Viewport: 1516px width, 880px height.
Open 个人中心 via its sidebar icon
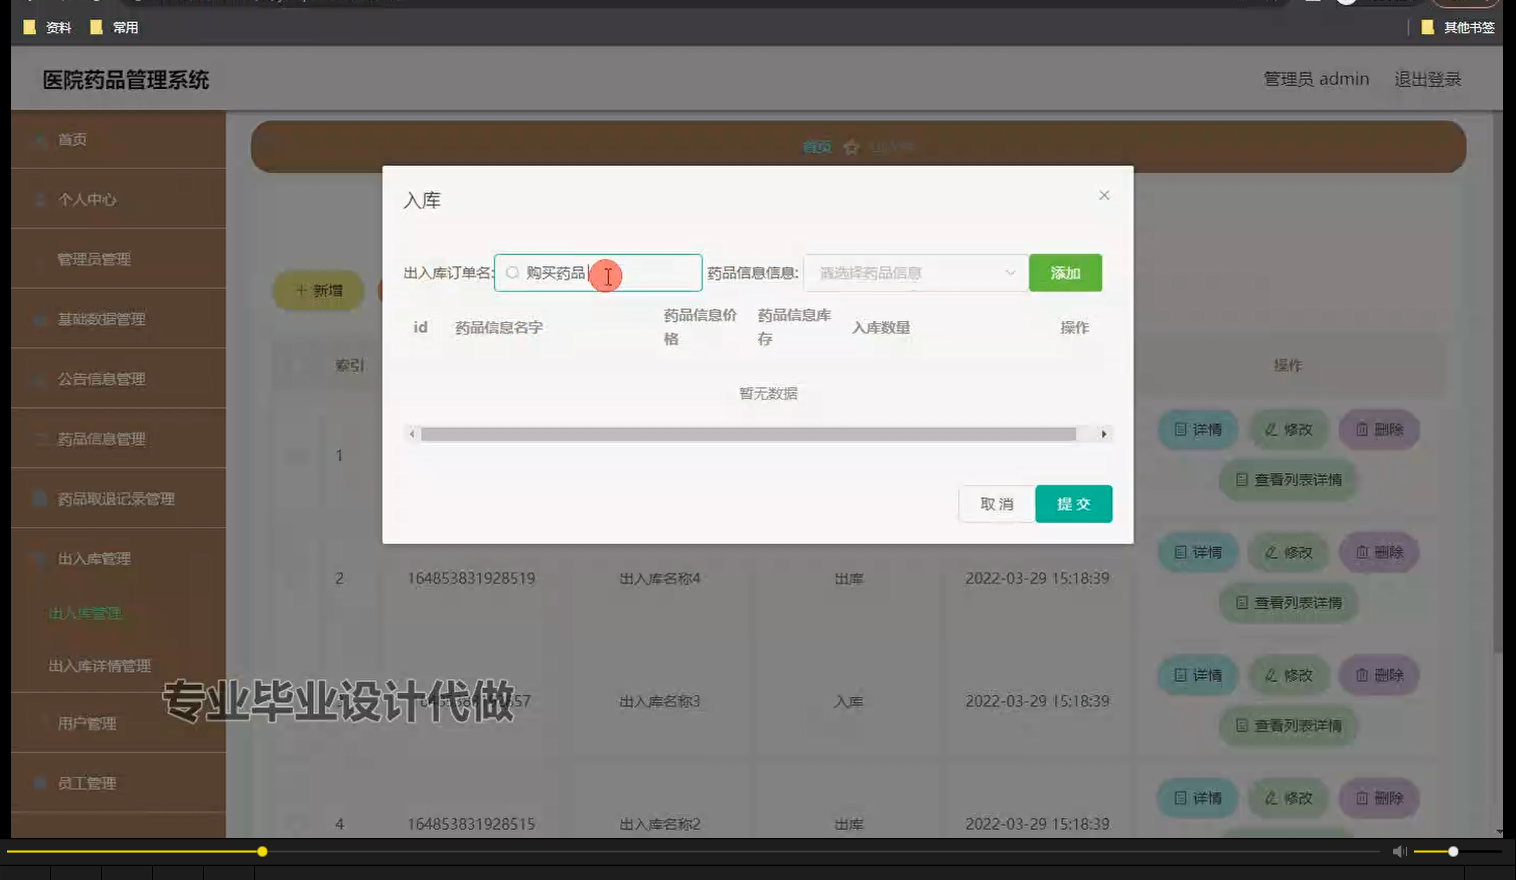(x=38, y=199)
